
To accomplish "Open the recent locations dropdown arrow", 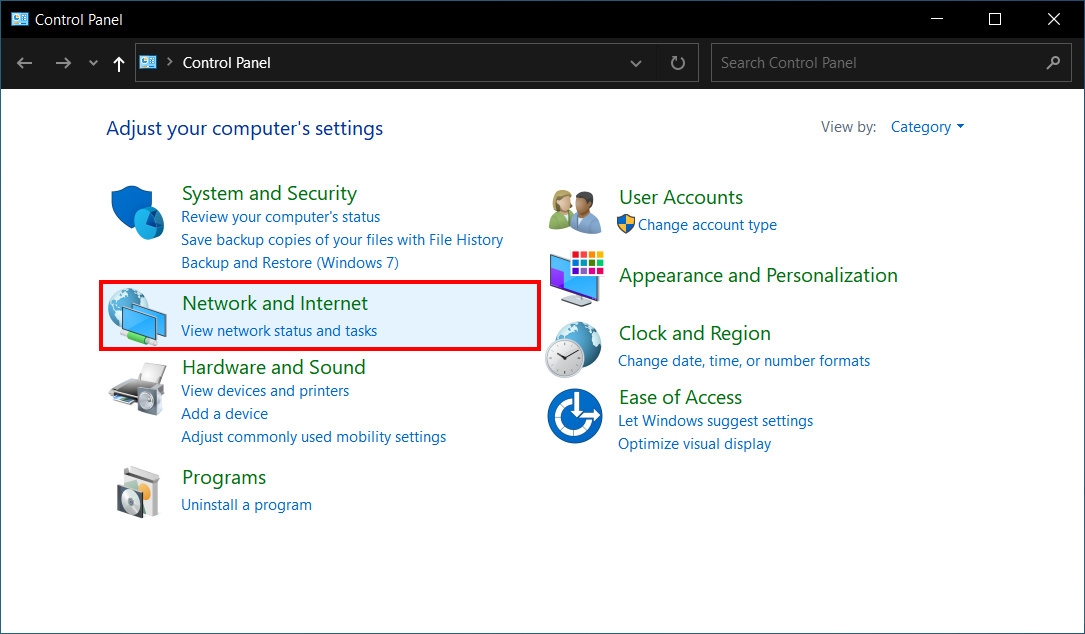I will point(93,63).
